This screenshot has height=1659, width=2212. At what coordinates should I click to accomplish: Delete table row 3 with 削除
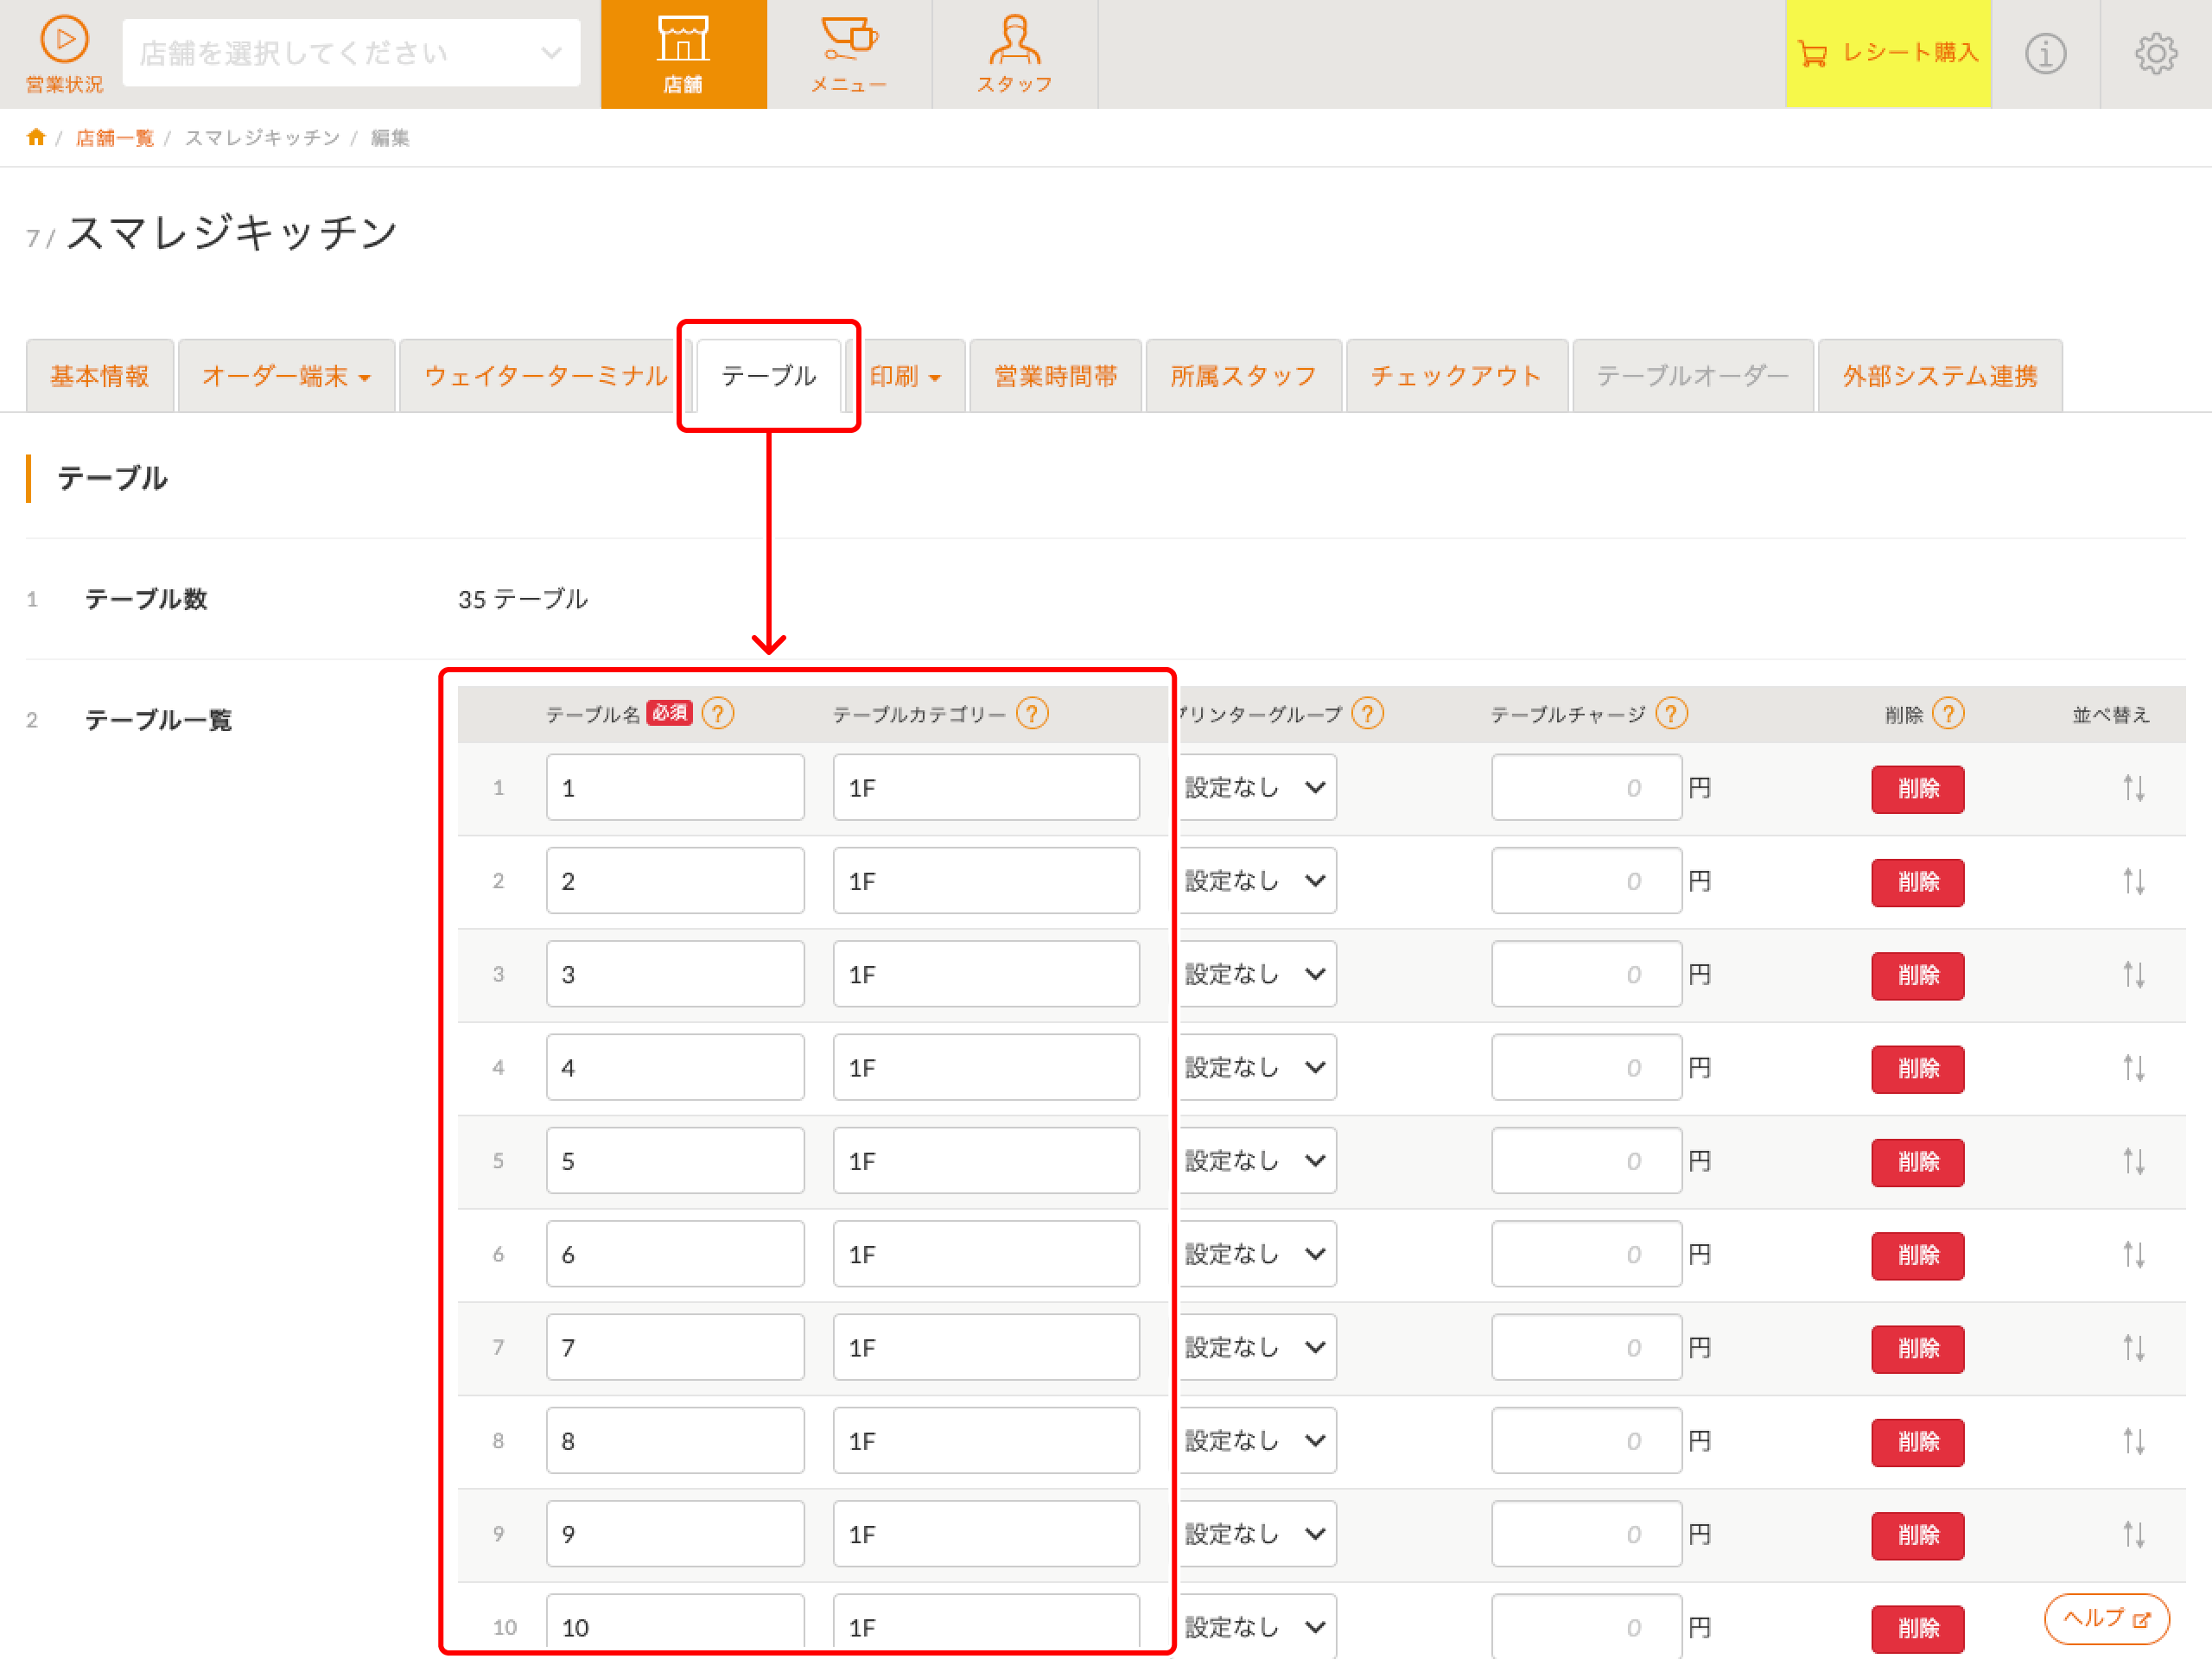pyautogui.click(x=1918, y=976)
